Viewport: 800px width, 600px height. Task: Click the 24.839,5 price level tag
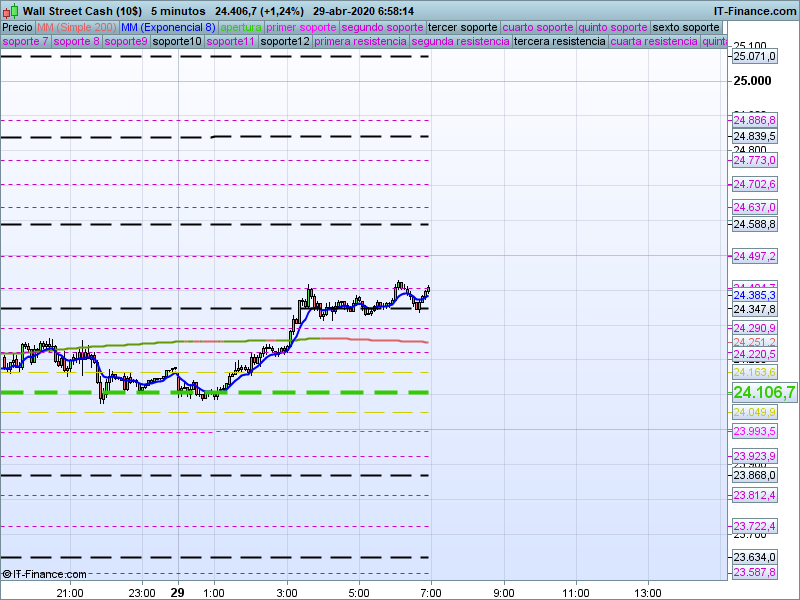point(755,136)
